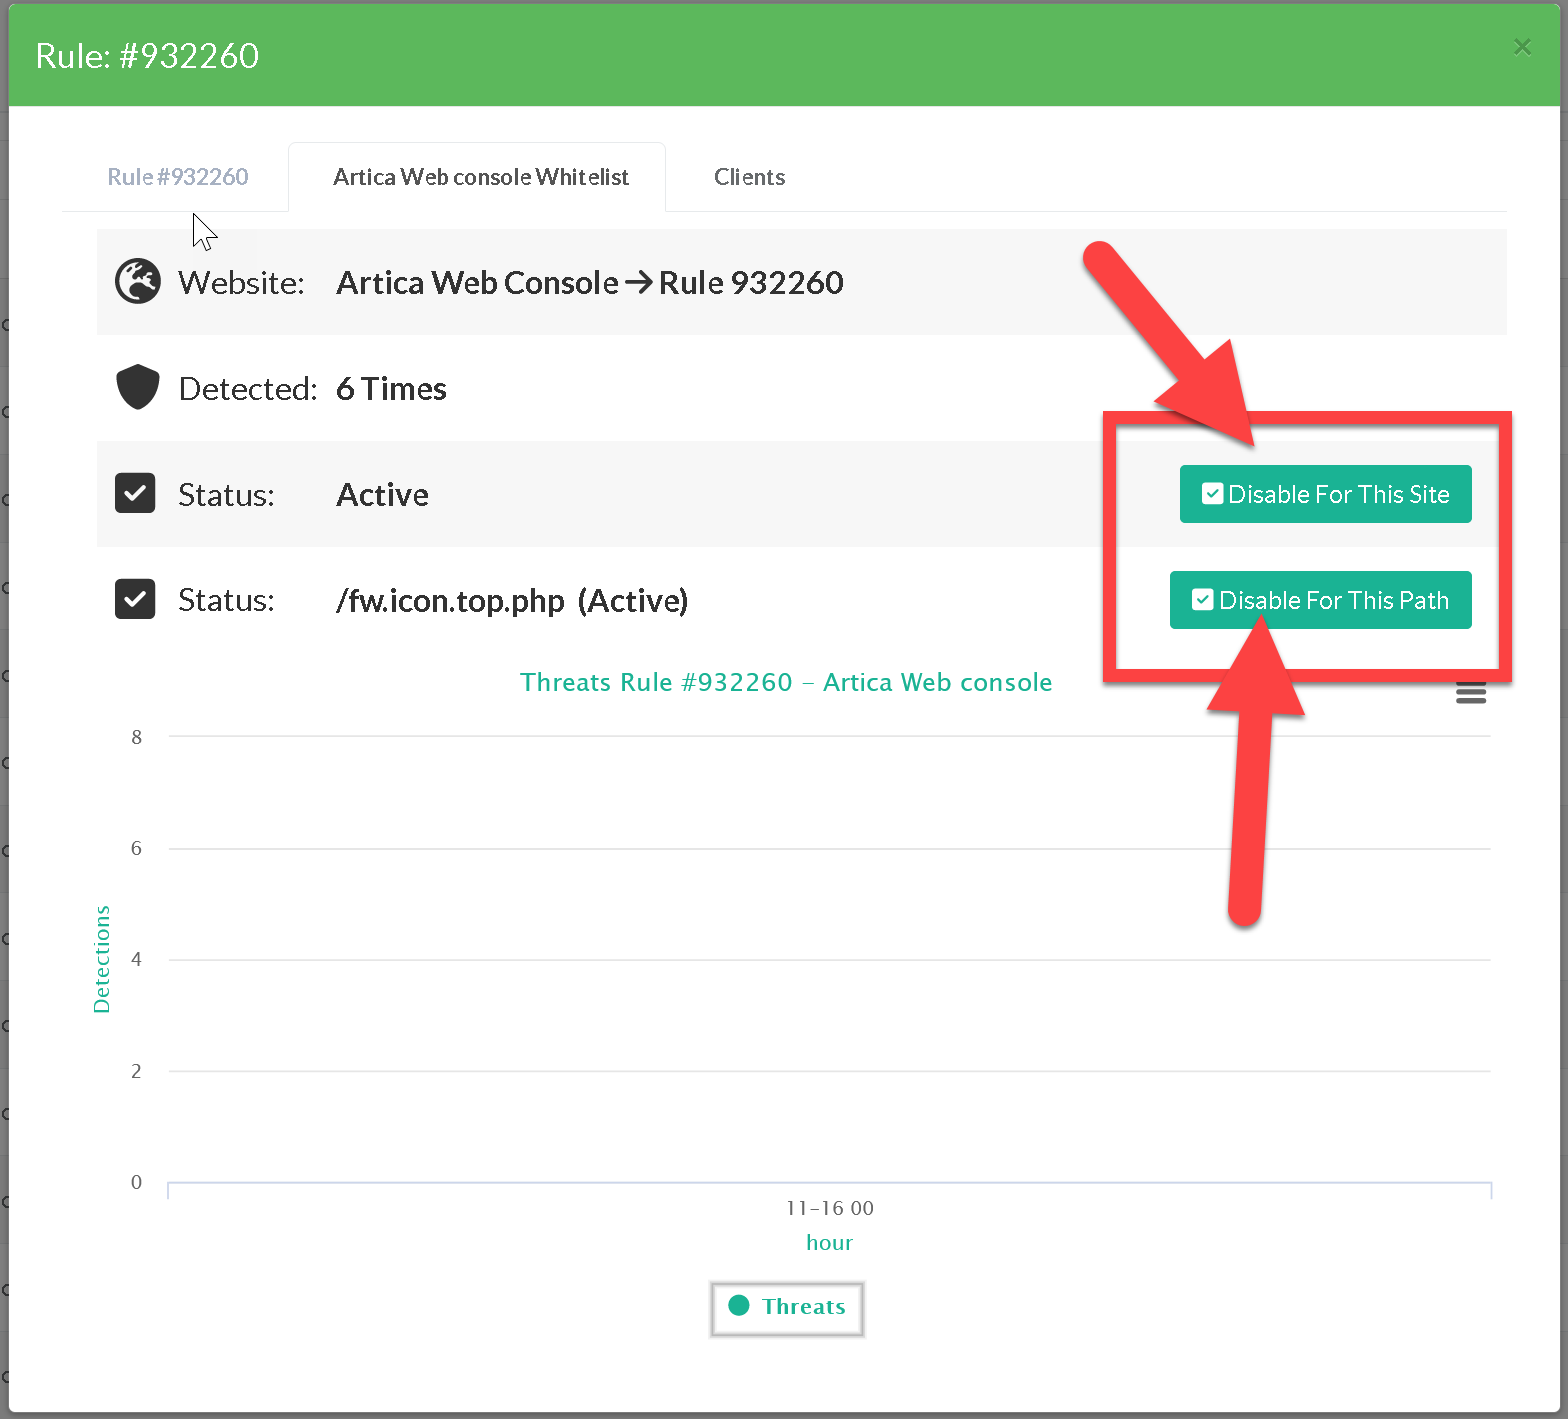Open the chart hamburger context menu
The image size is (1568, 1419).
point(1470,692)
